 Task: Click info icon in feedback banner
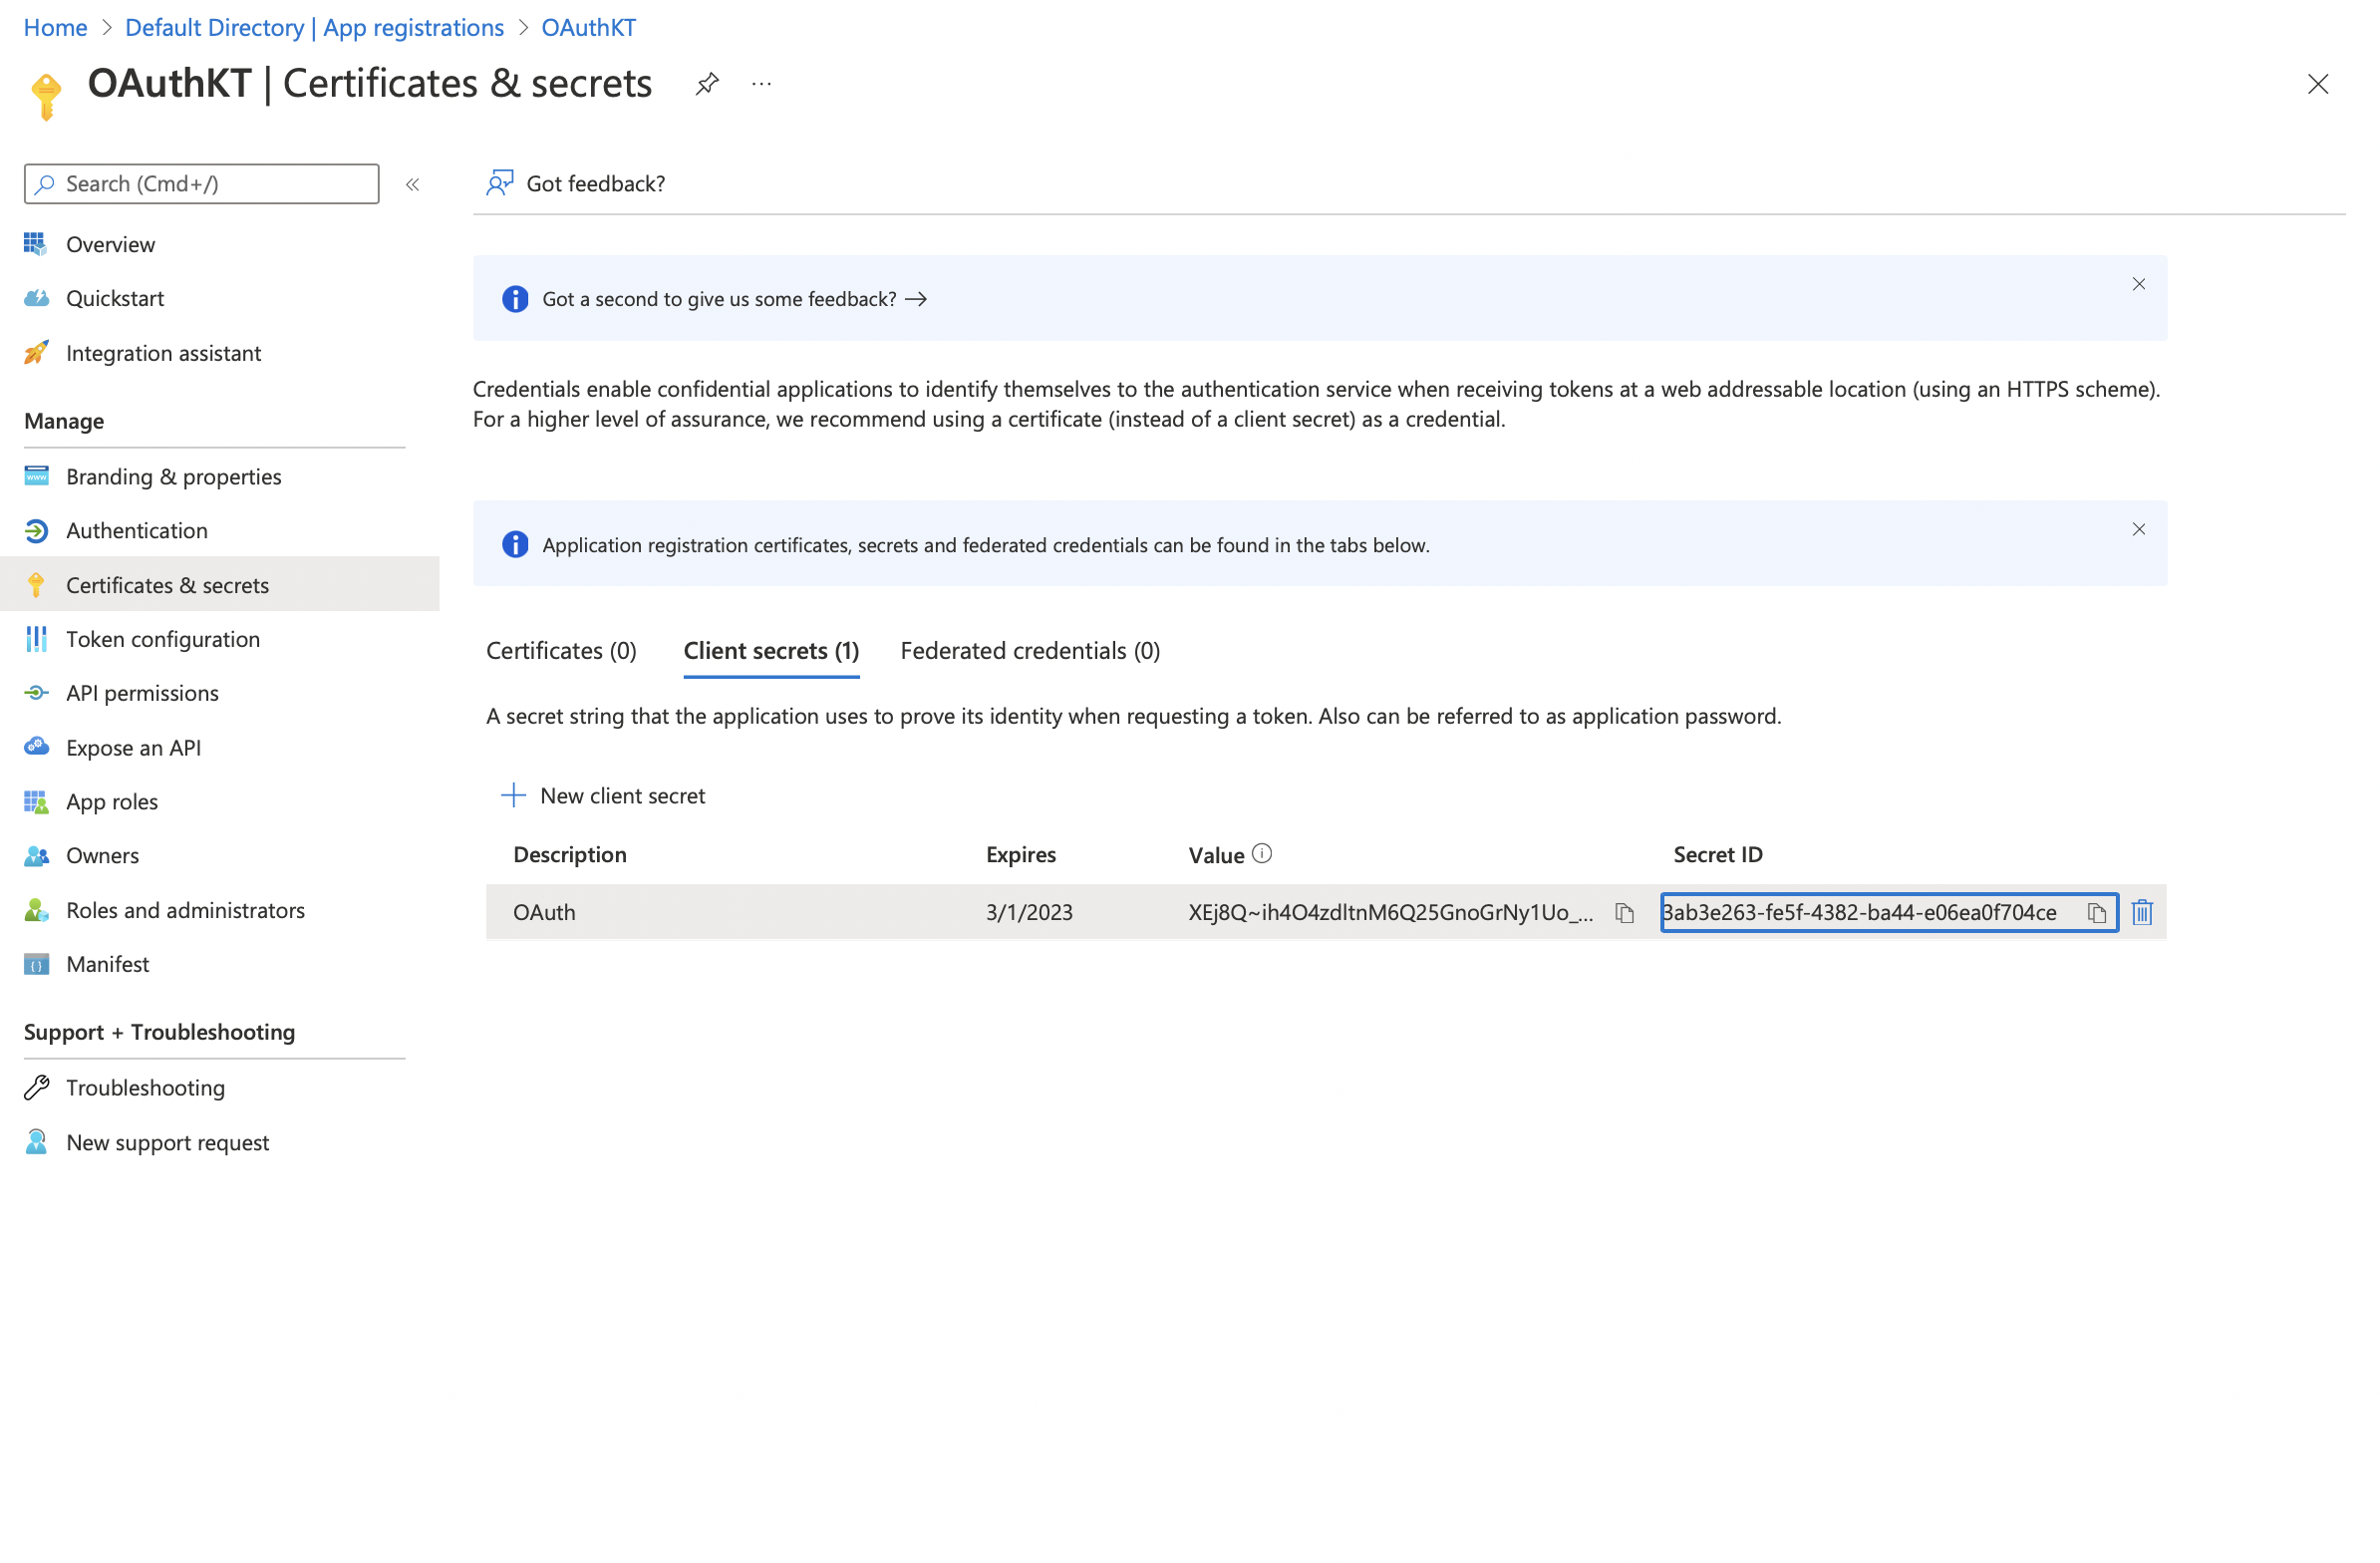515,299
